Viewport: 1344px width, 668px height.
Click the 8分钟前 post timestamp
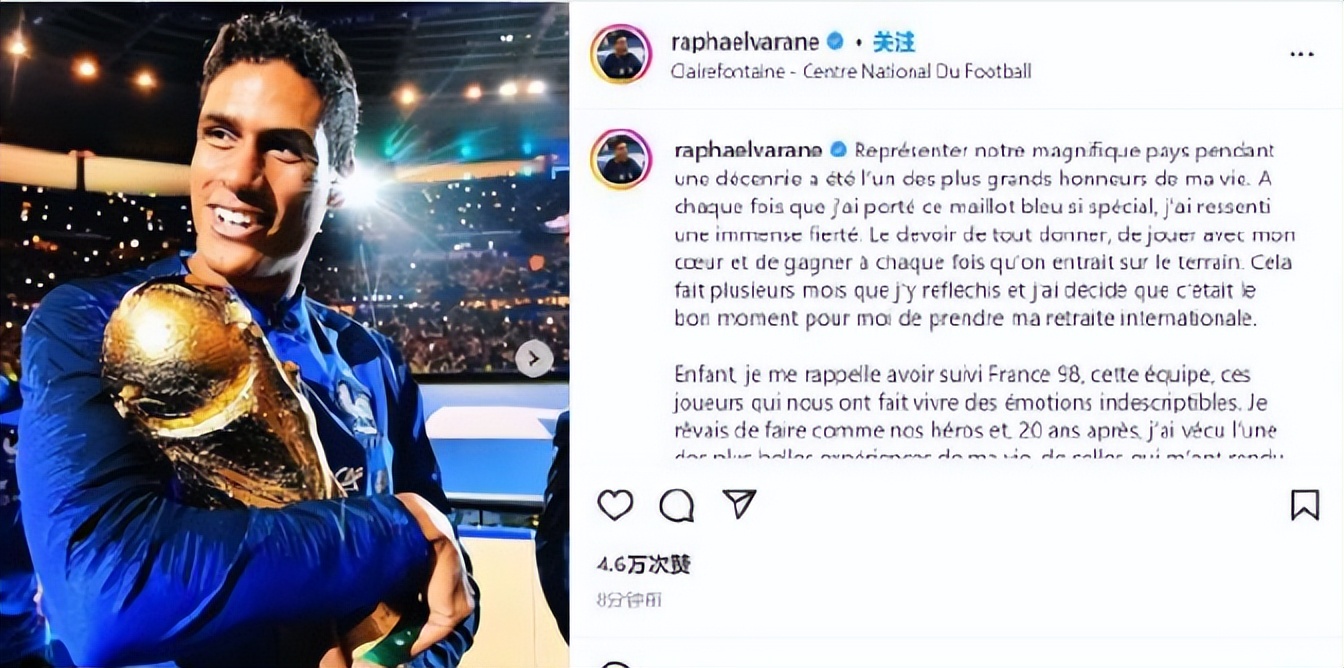(629, 600)
